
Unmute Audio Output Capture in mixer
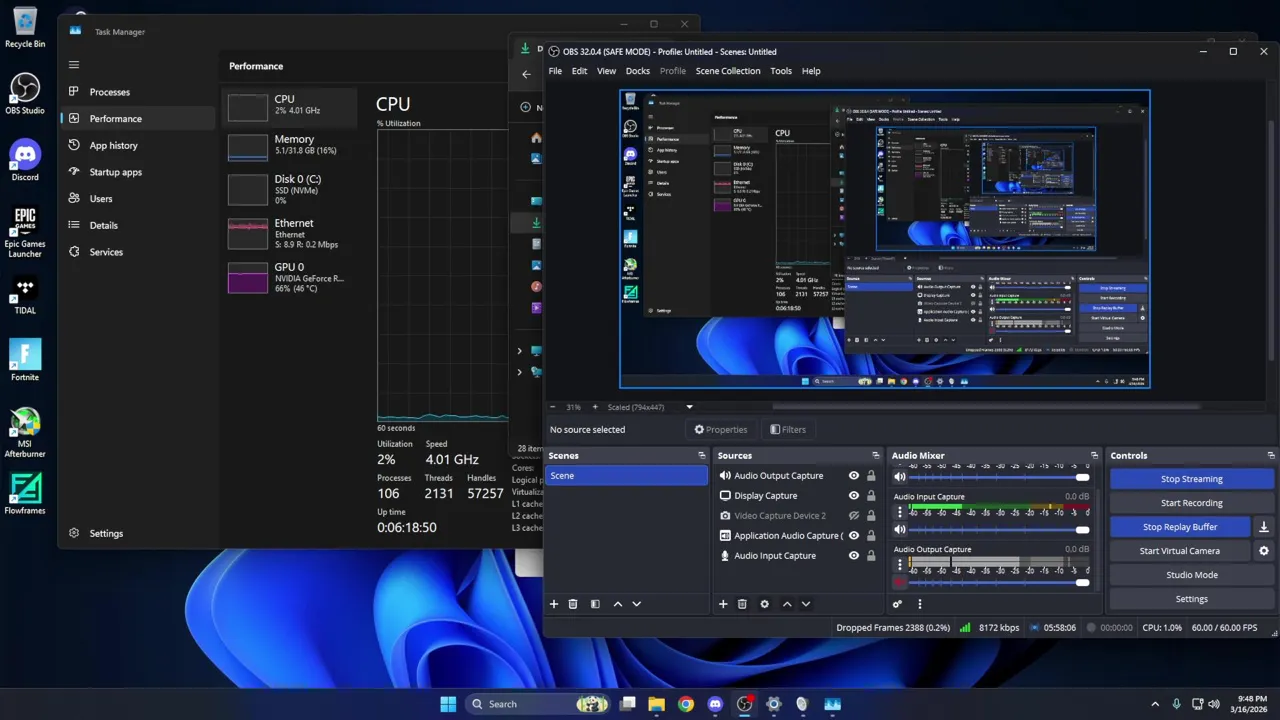[900, 582]
